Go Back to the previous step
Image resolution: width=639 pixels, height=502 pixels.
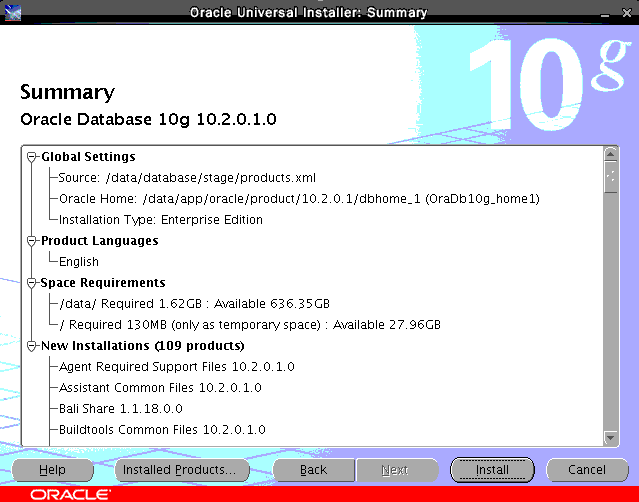(313, 470)
